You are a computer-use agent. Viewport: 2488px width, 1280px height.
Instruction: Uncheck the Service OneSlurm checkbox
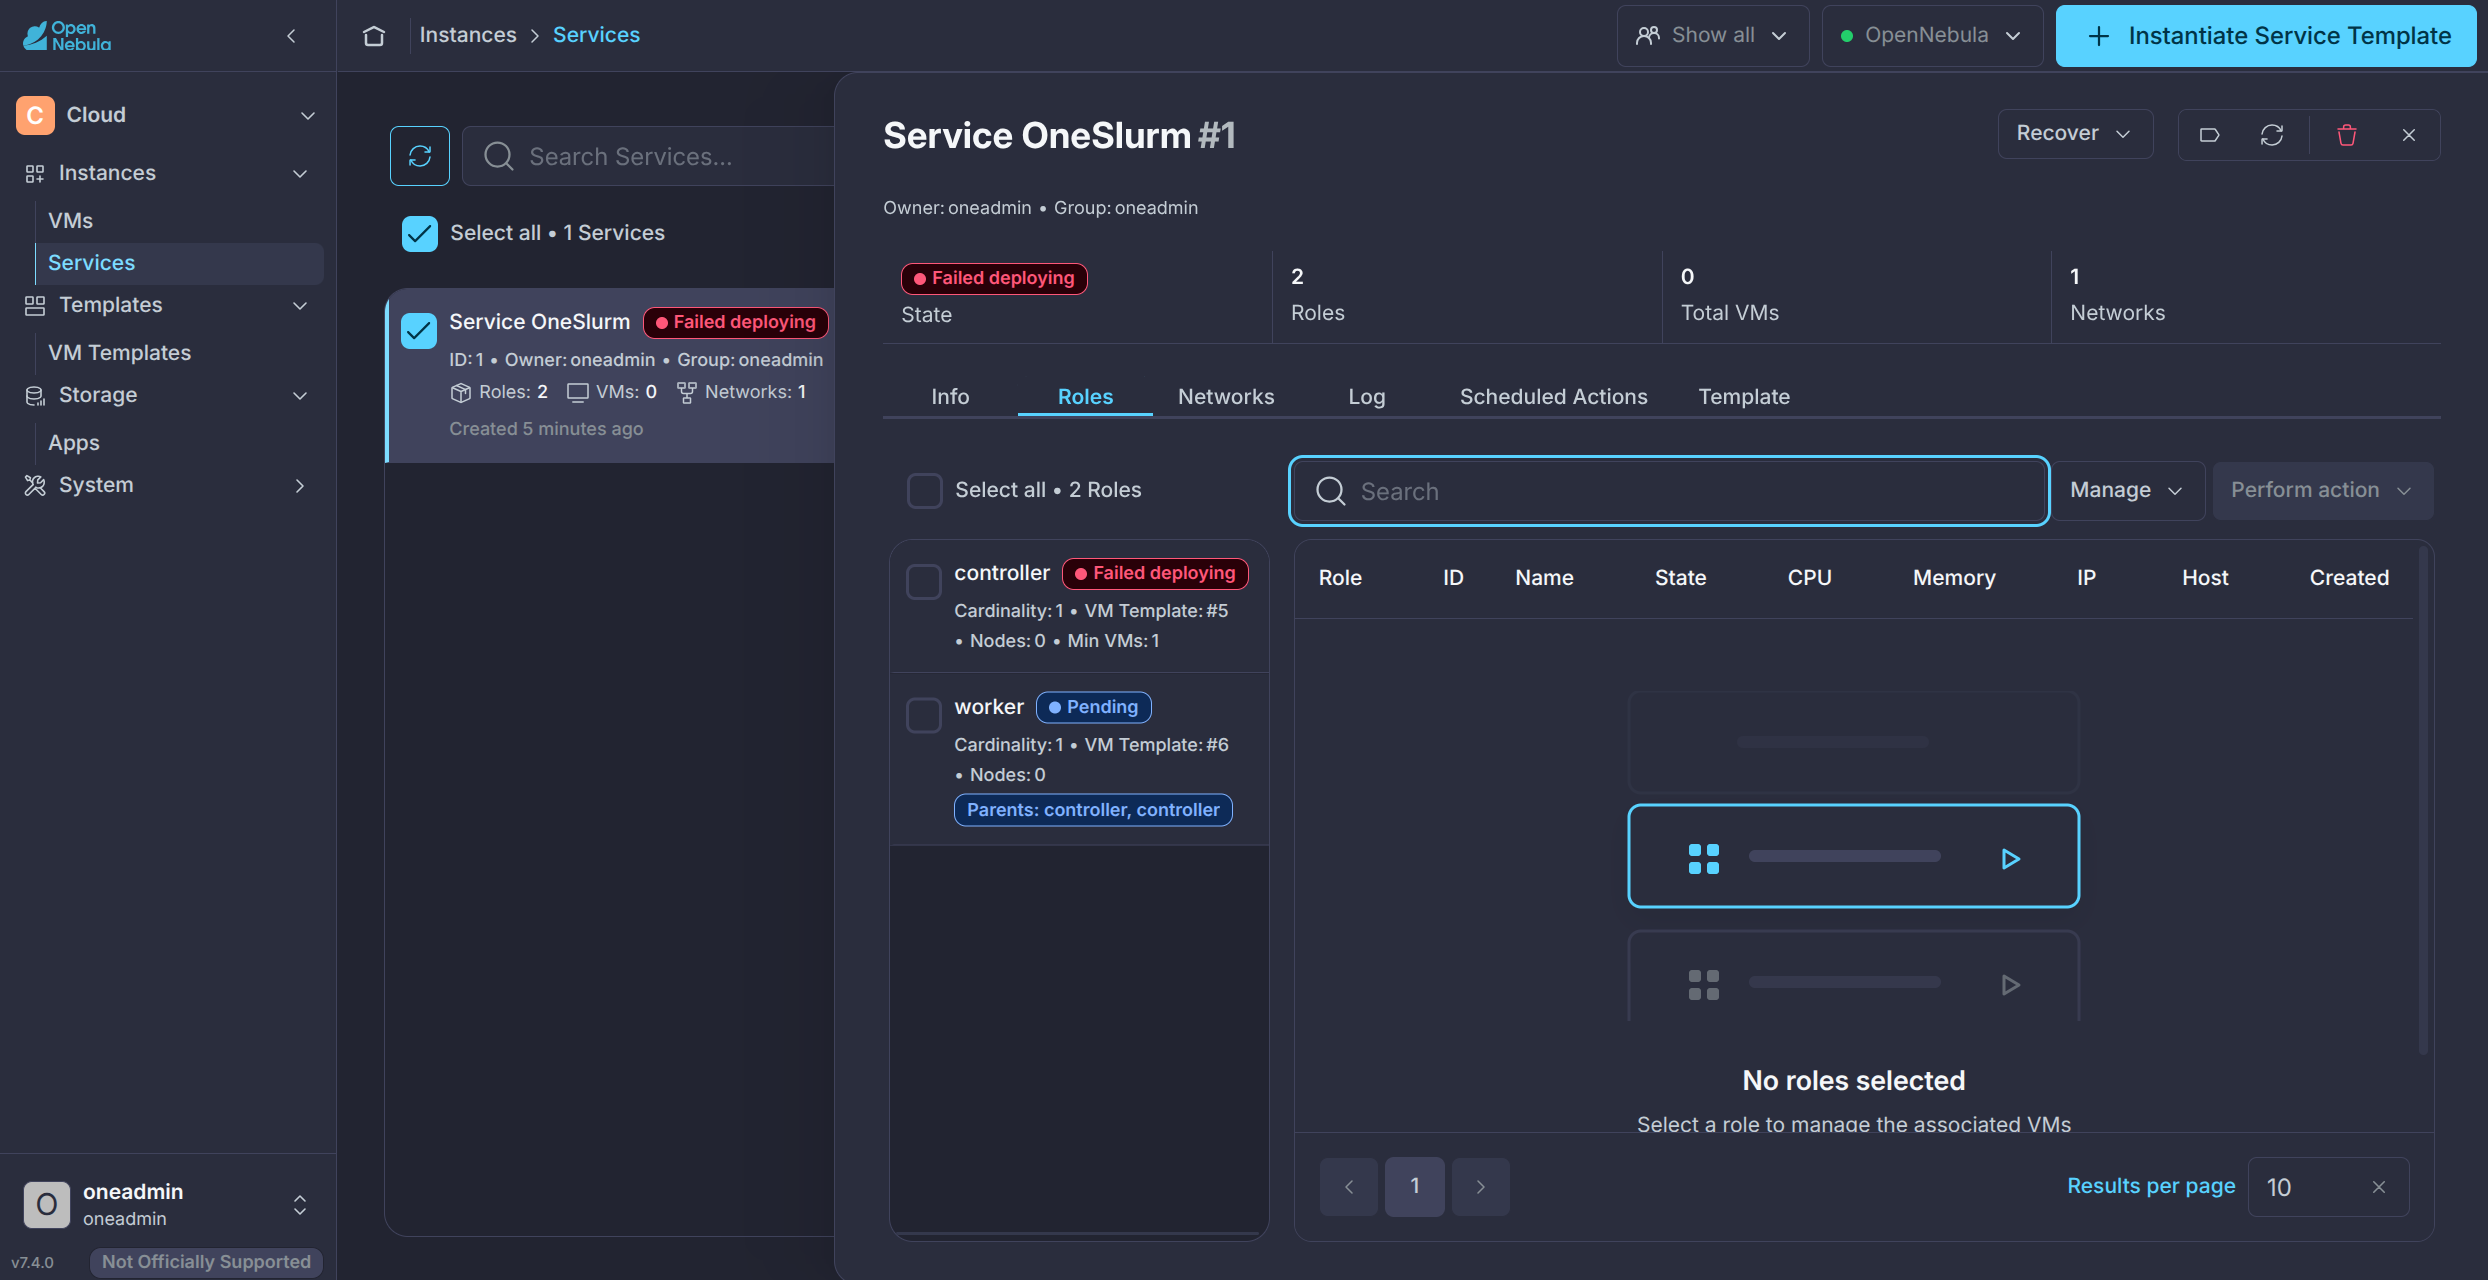[419, 331]
